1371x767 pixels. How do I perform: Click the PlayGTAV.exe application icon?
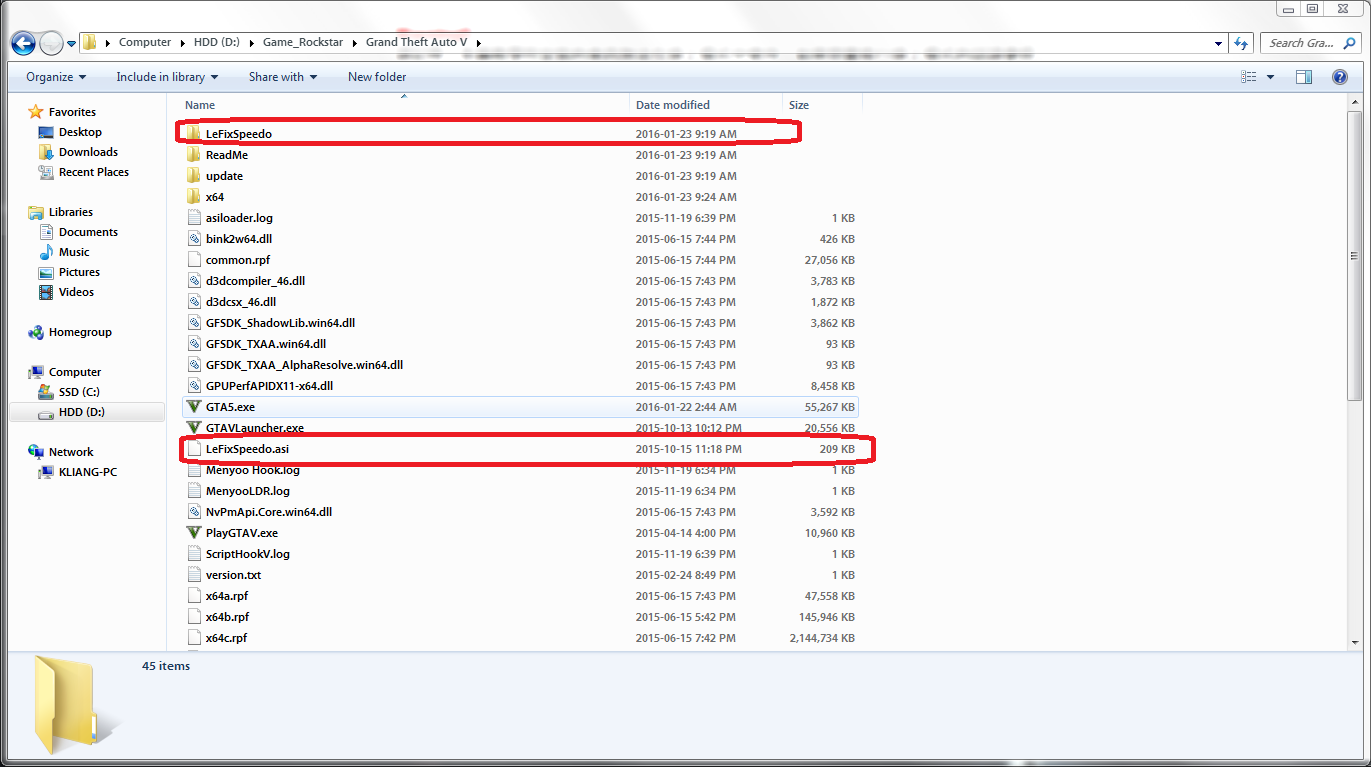pyautogui.click(x=194, y=533)
